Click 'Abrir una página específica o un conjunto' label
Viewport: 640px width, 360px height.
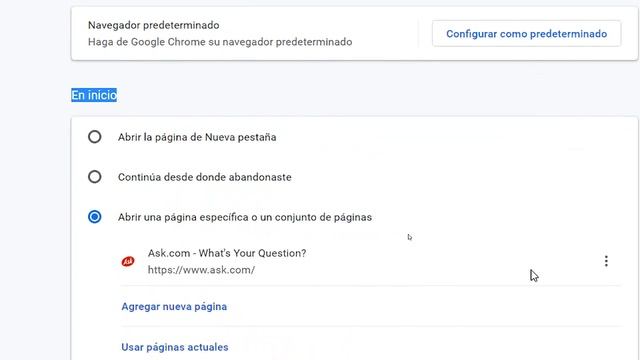[245, 217]
